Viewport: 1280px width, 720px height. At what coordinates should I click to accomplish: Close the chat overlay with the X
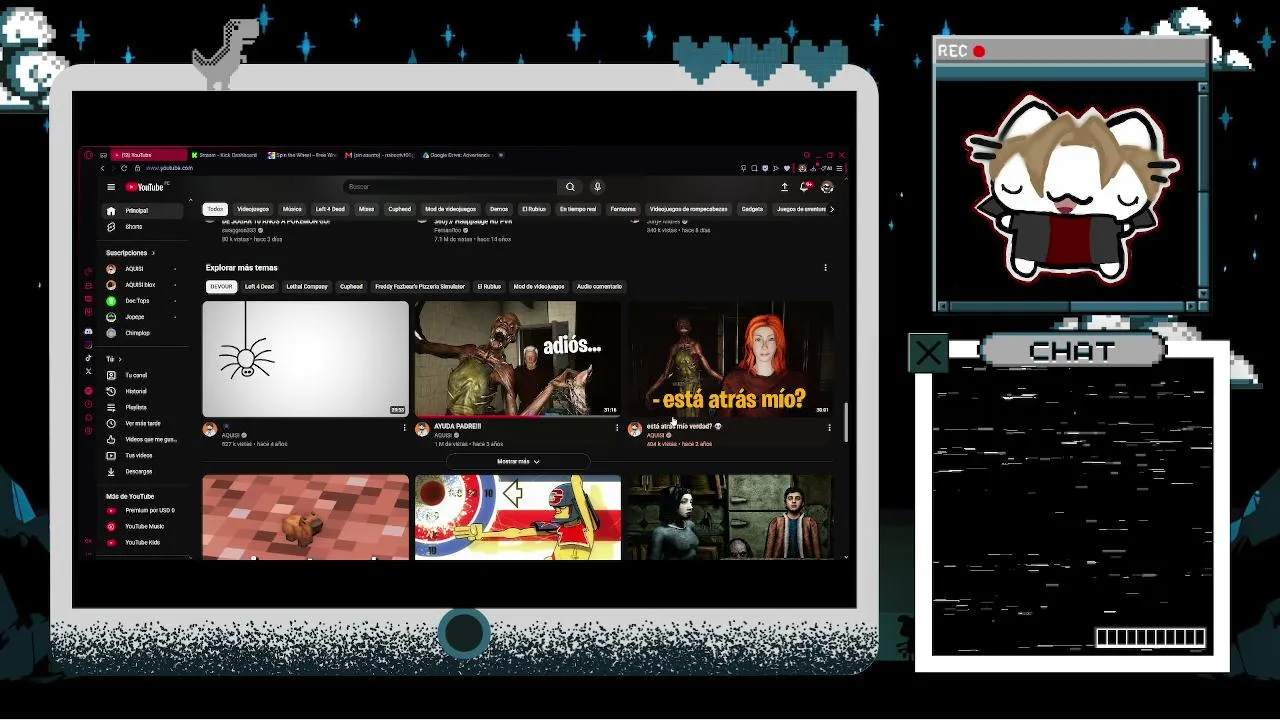929,353
